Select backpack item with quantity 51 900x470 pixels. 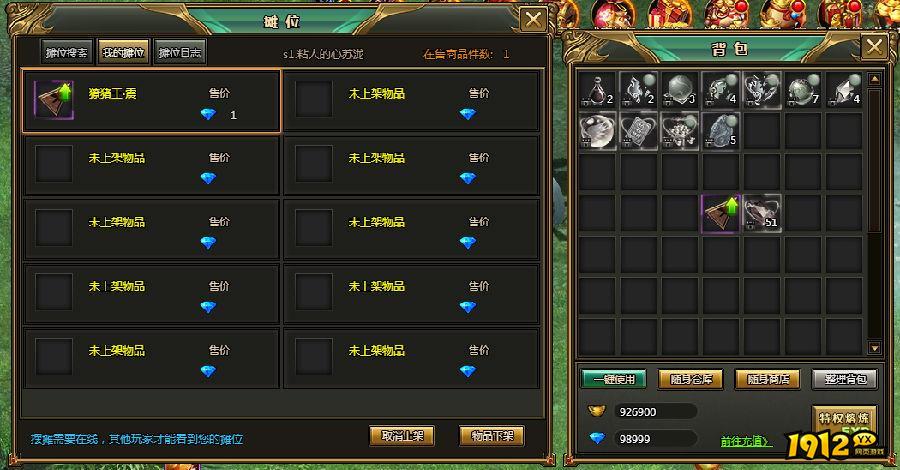click(762, 213)
